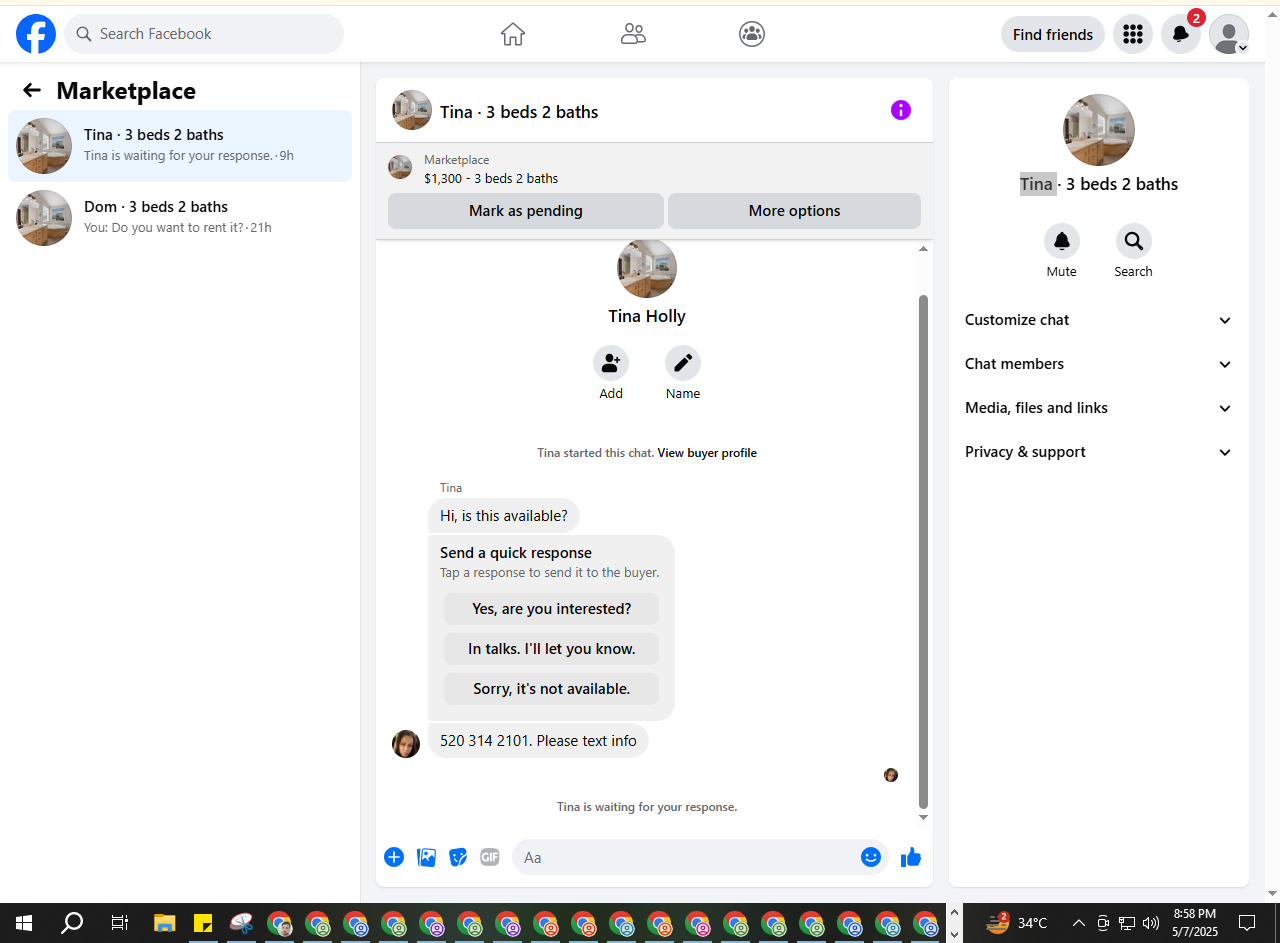Mute the conversation with bell icon
Image resolution: width=1280 pixels, height=943 pixels.
[x=1062, y=241]
